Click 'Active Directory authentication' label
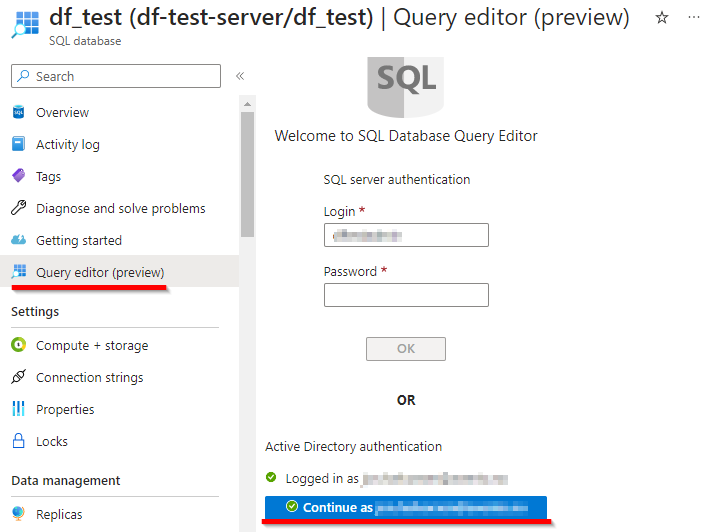 pyautogui.click(x=353, y=446)
